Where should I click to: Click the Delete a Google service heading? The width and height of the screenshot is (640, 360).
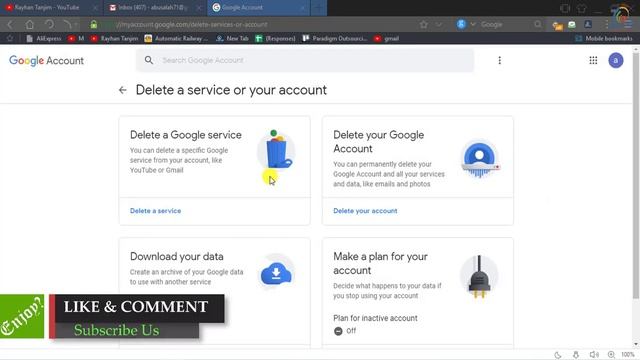pos(186,135)
